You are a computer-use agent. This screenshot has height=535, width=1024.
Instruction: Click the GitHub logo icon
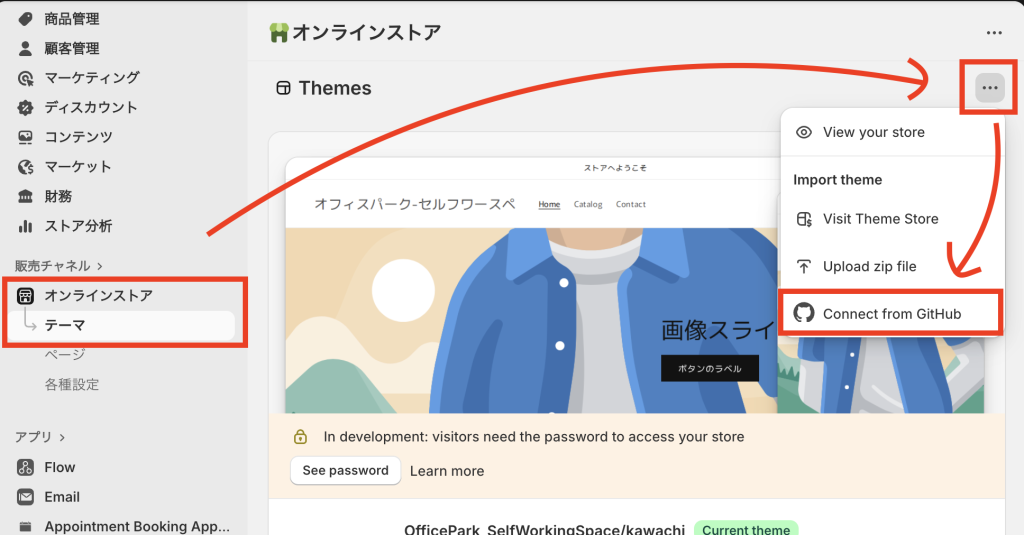803,314
